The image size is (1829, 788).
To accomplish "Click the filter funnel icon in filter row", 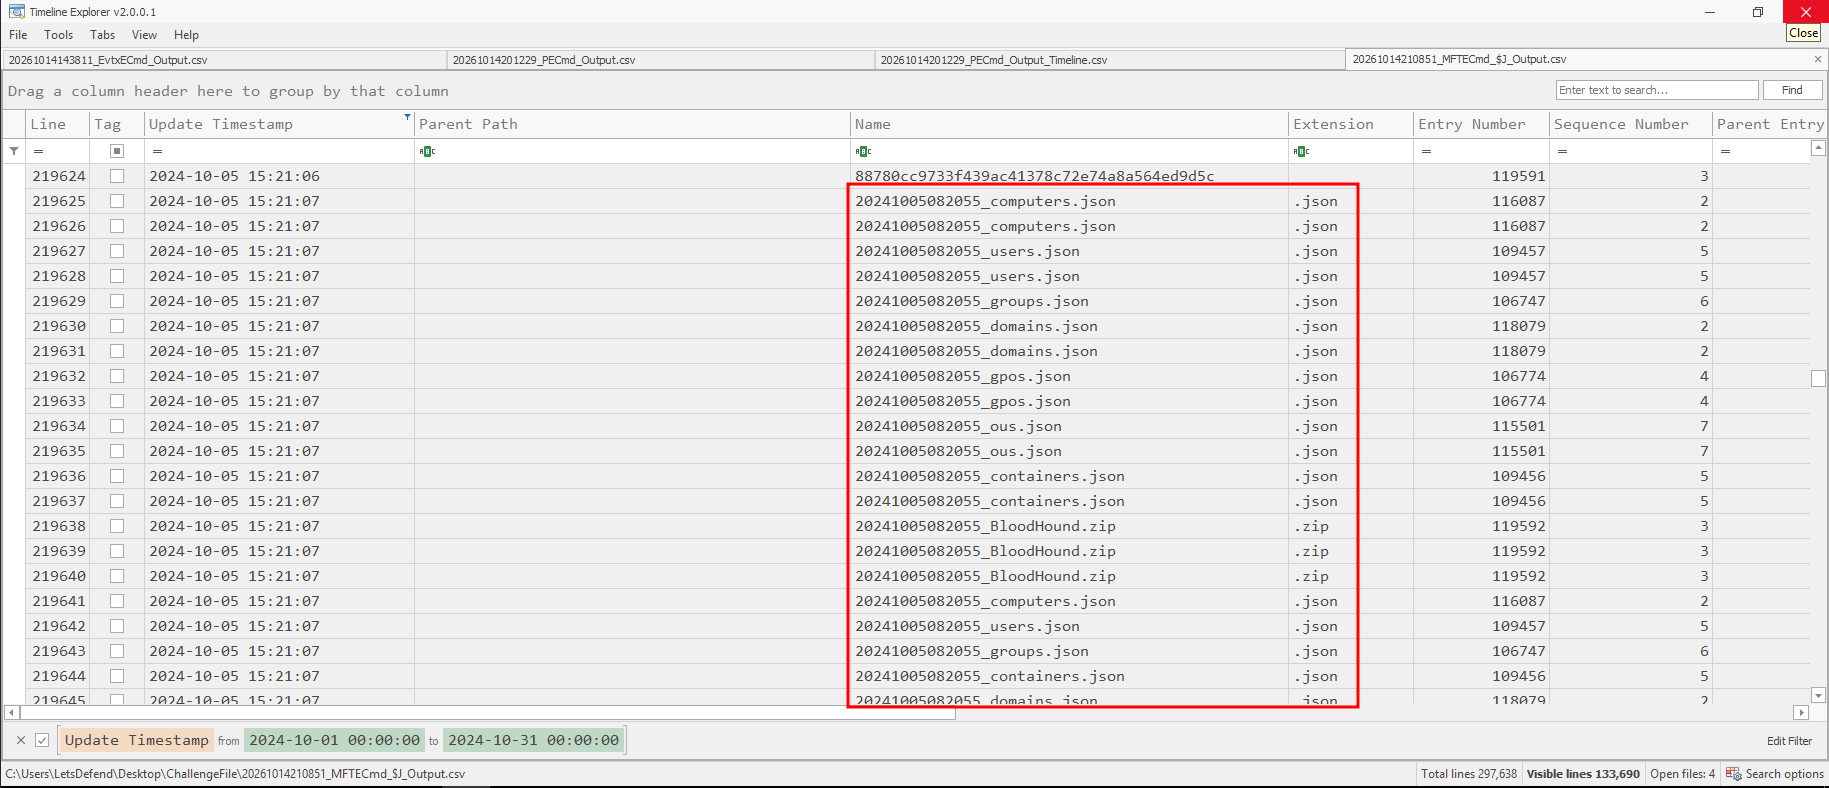I will click(14, 151).
